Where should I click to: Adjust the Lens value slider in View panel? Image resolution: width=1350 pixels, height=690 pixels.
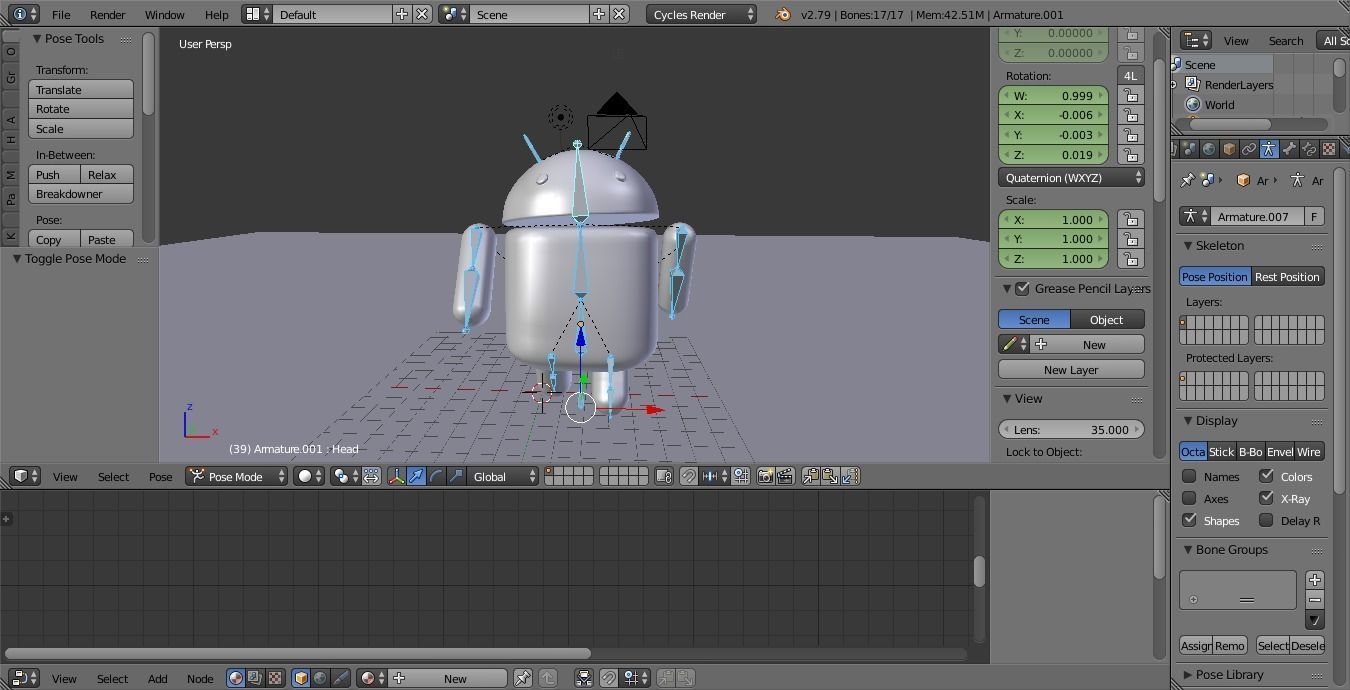click(x=1071, y=429)
